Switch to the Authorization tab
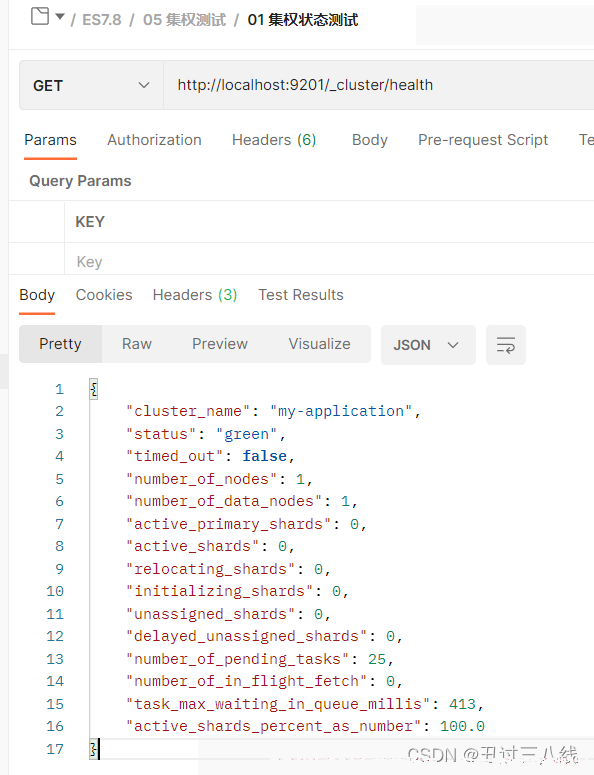 [x=154, y=140]
